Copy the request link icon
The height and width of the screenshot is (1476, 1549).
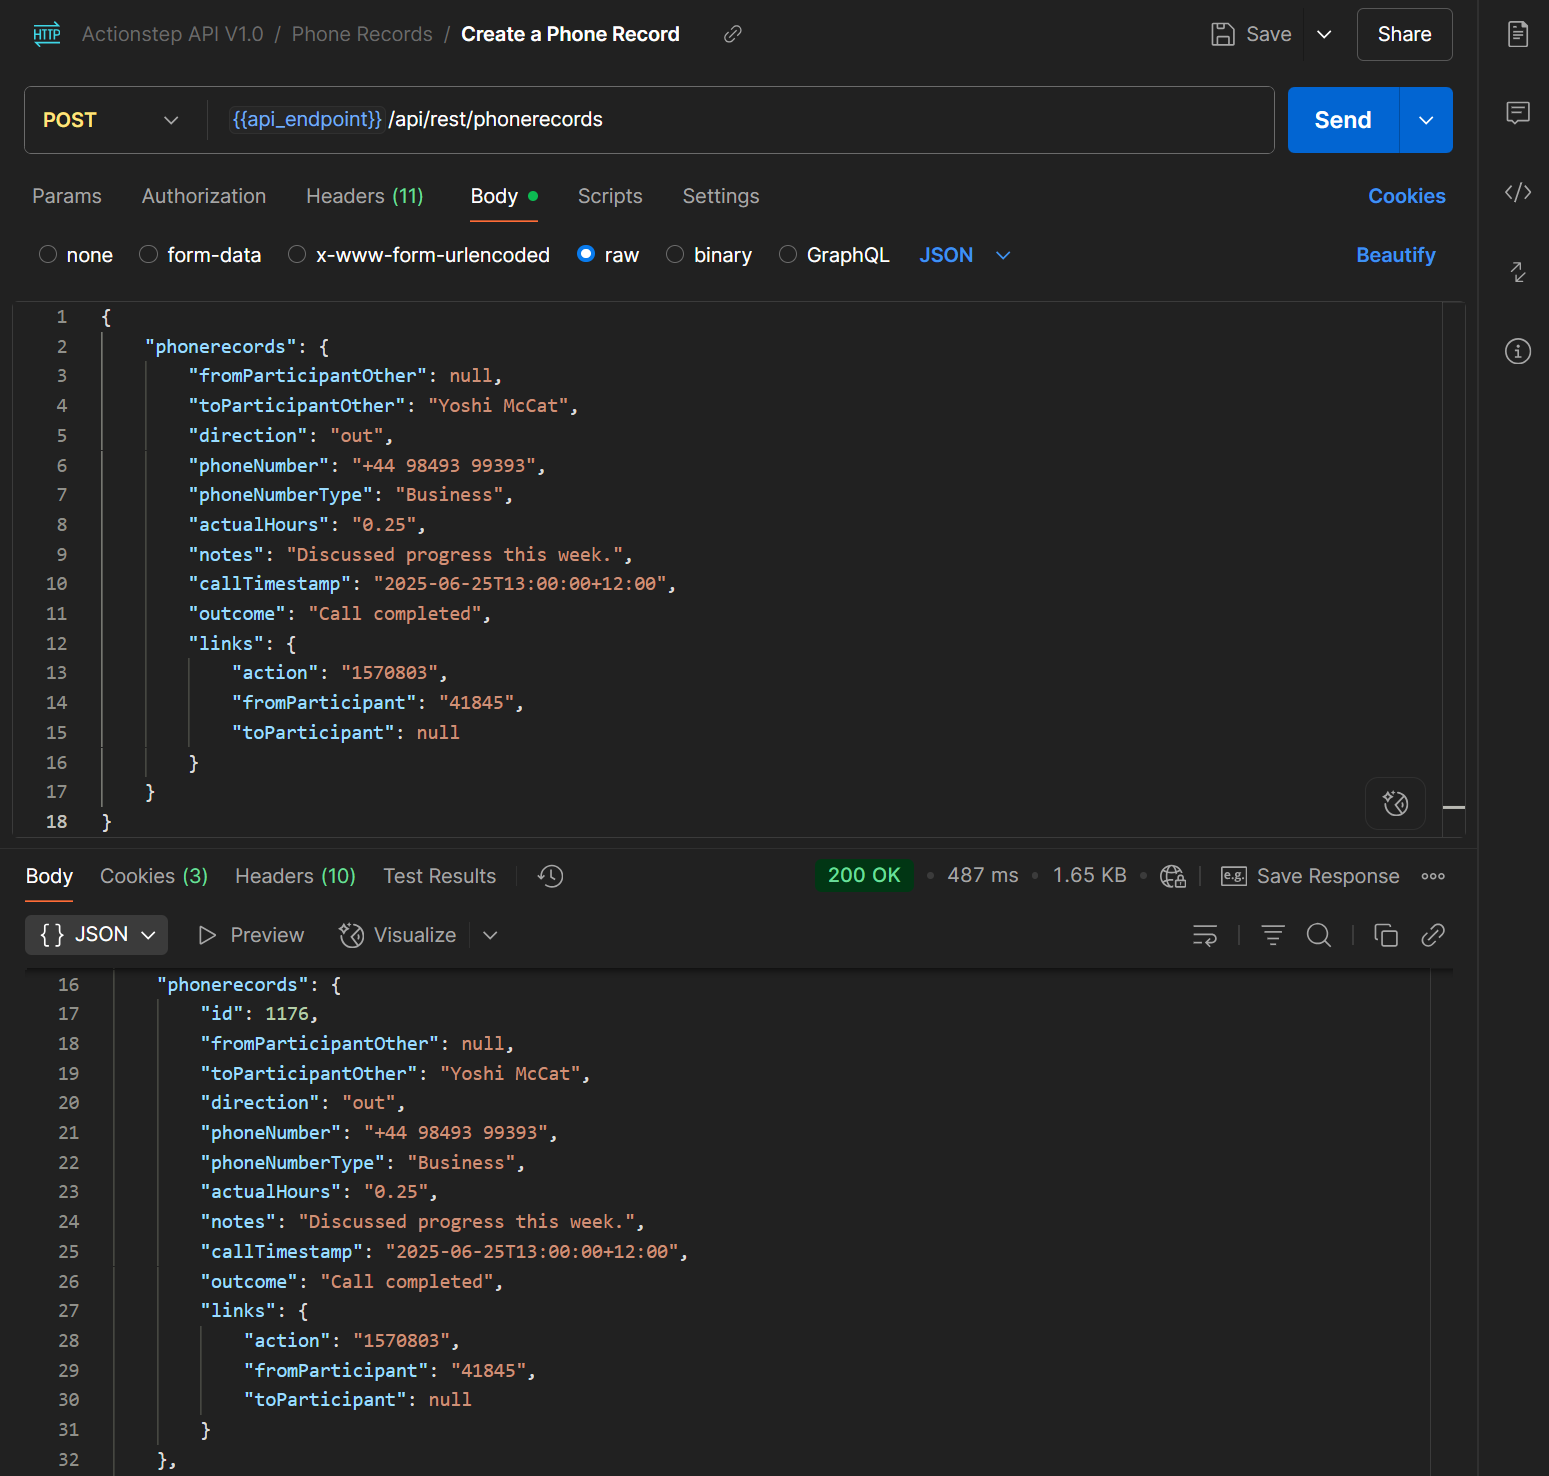coord(733,34)
